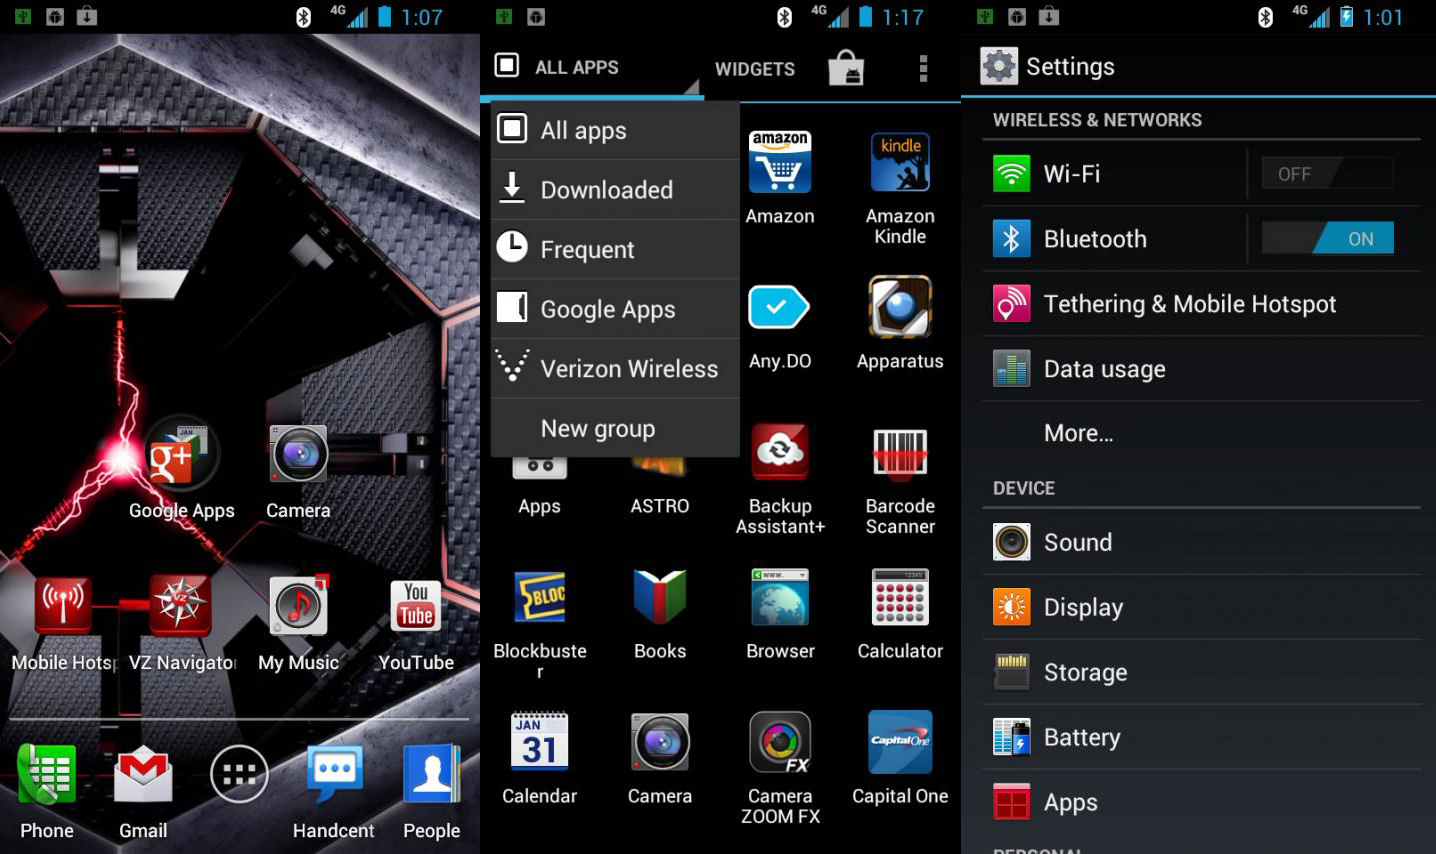Expand More… under Wireless & Networks
This screenshot has width=1436, height=854.
[1078, 433]
